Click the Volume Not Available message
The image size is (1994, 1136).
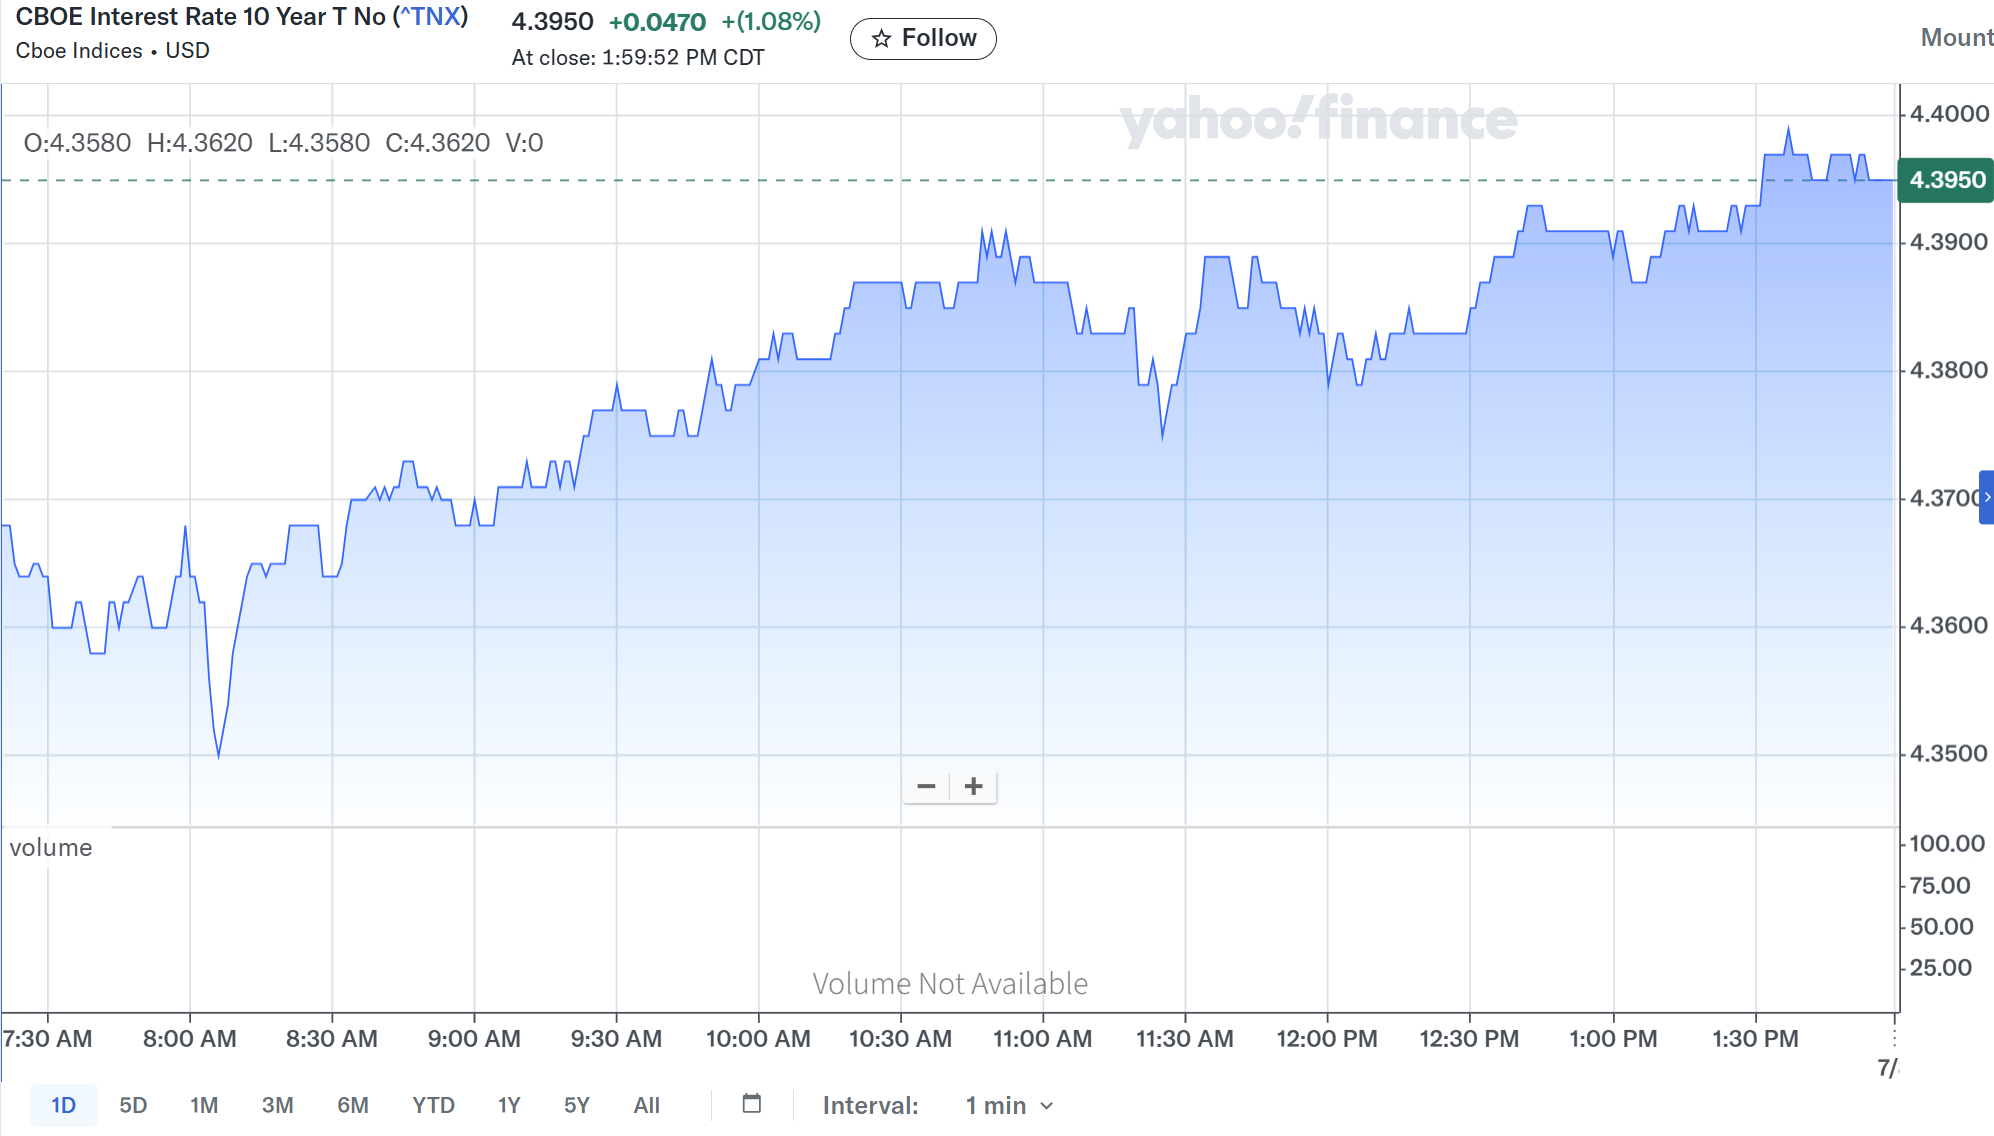[x=950, y=984]
